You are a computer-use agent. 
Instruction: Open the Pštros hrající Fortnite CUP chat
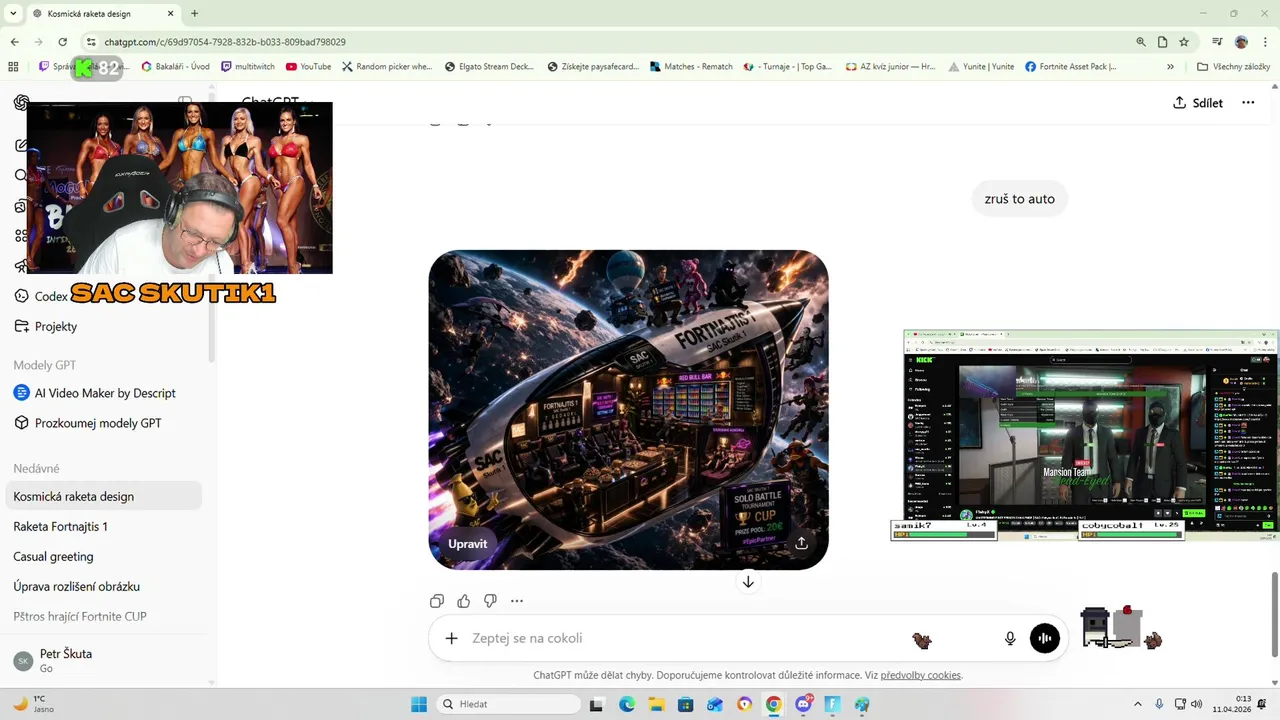[103, 616]
